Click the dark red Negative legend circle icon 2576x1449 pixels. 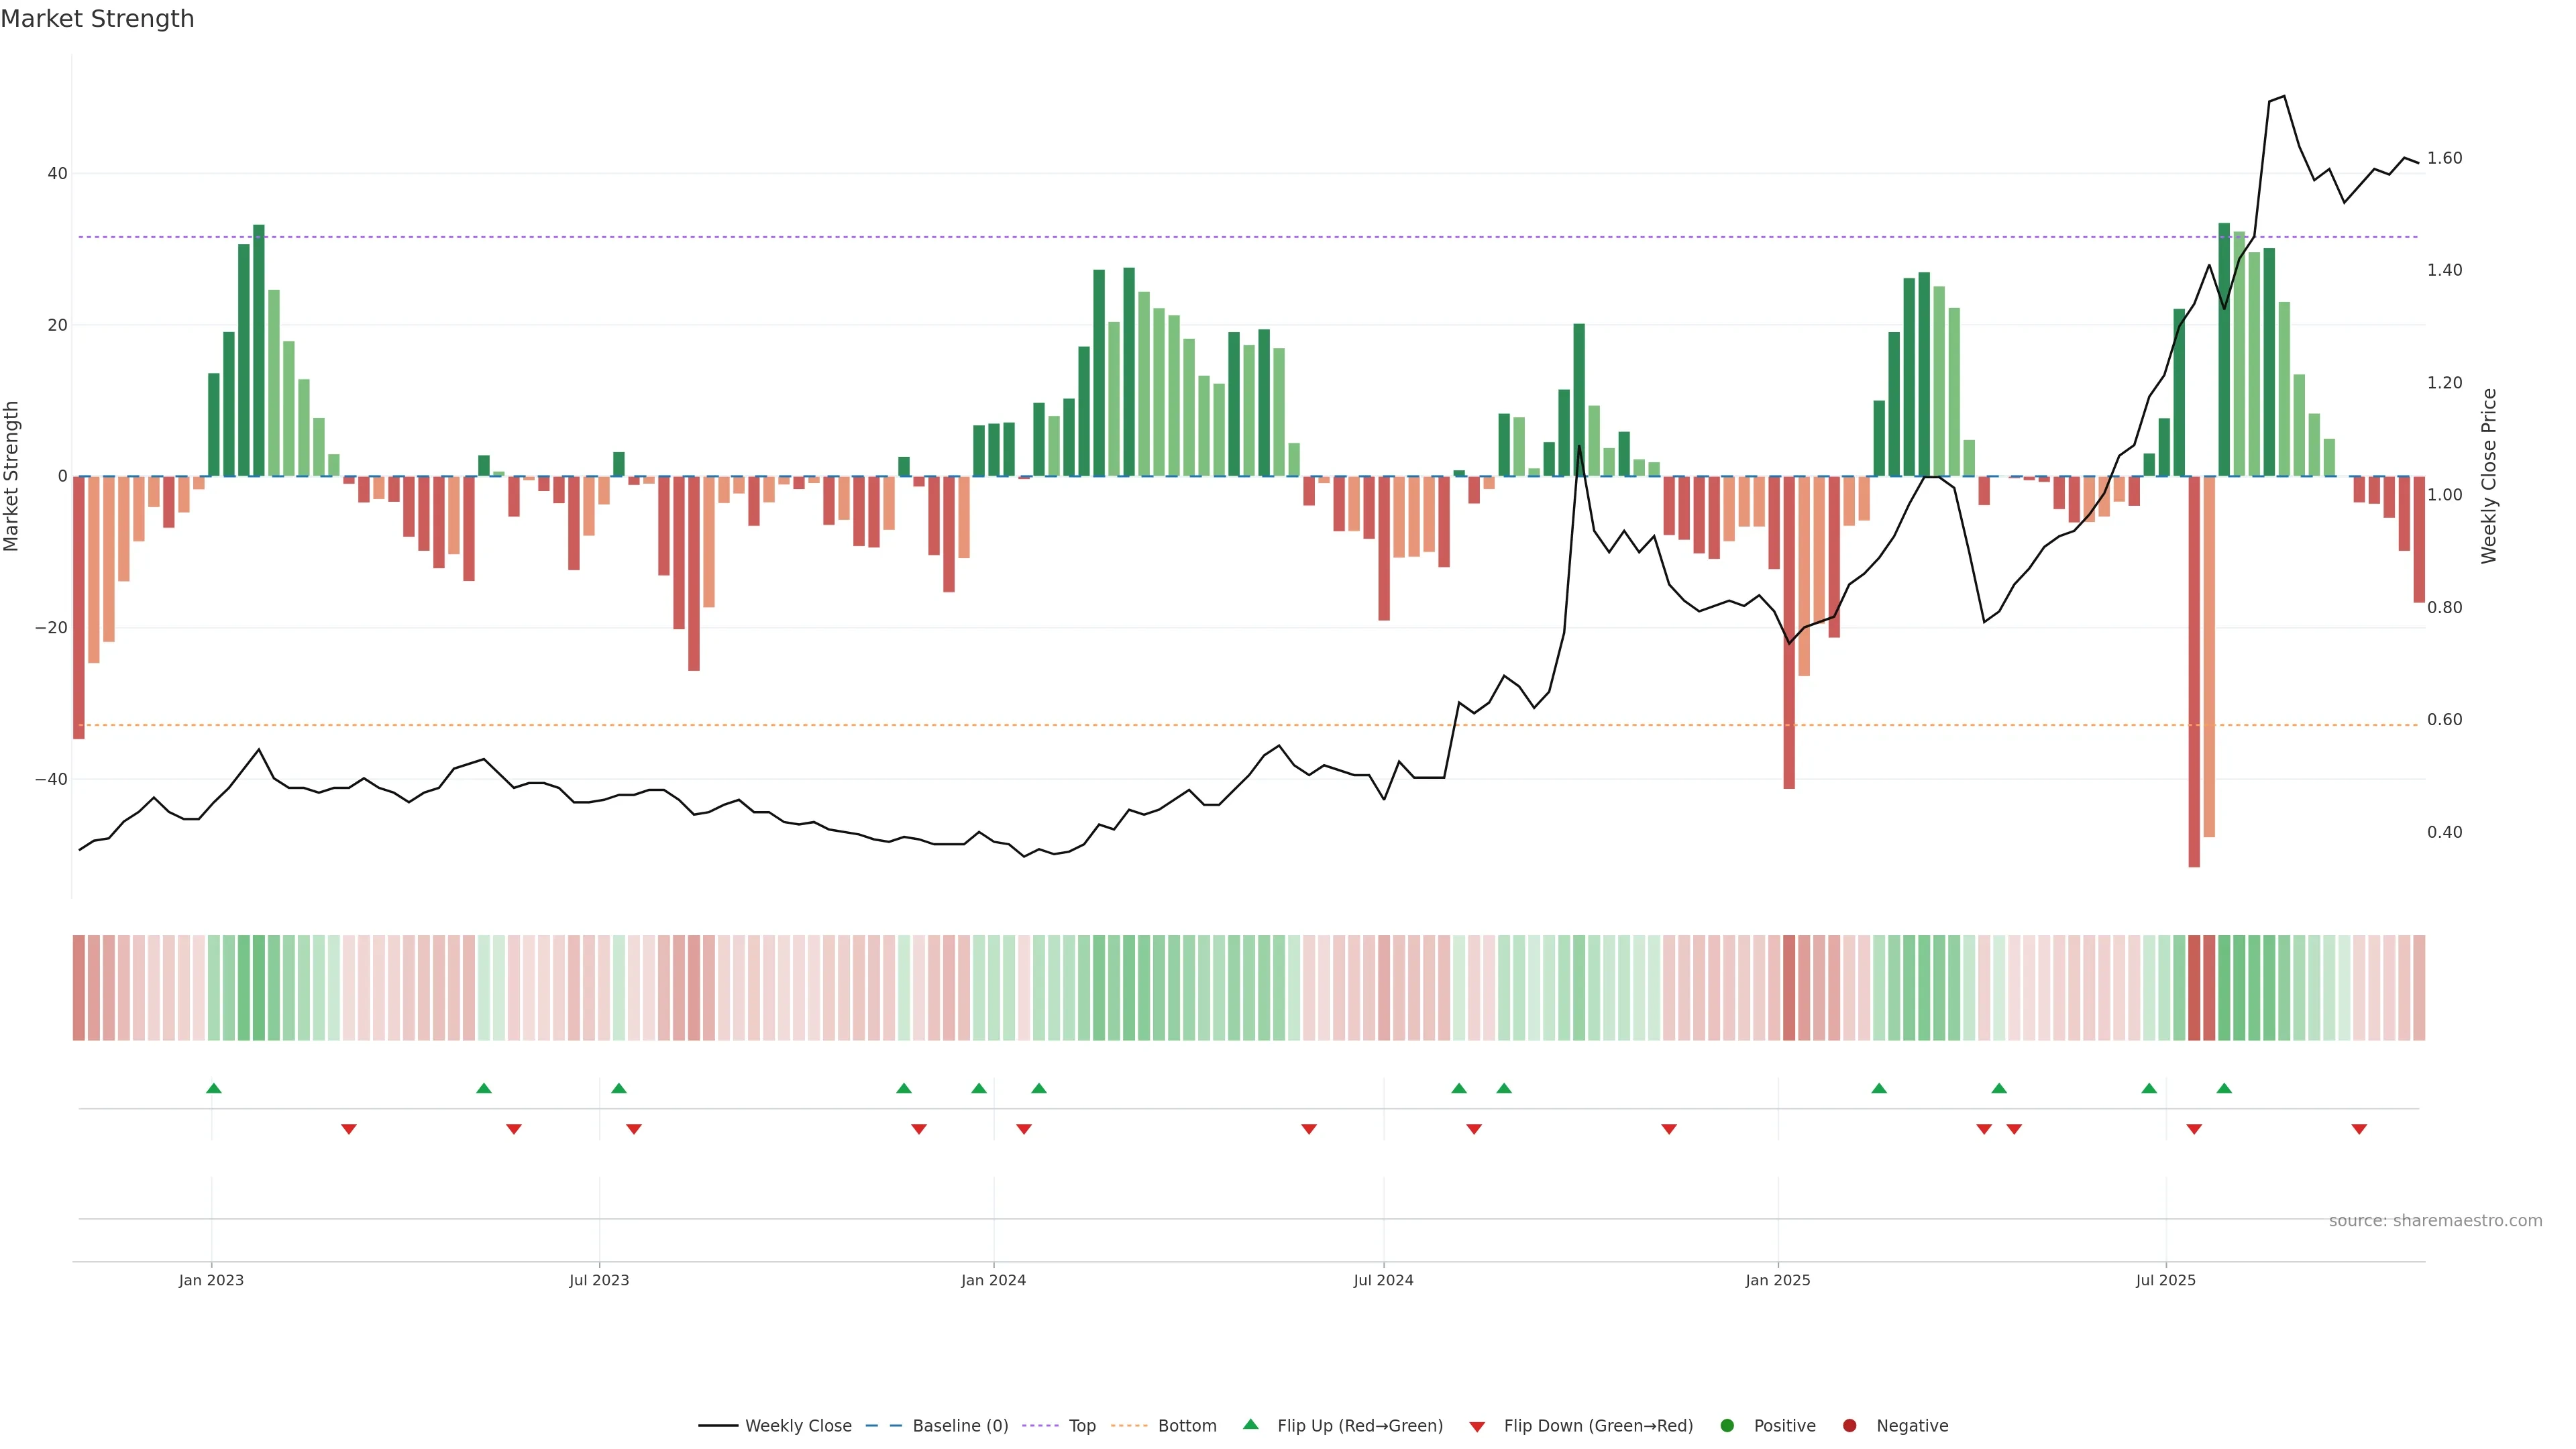coord(1849,1426)
